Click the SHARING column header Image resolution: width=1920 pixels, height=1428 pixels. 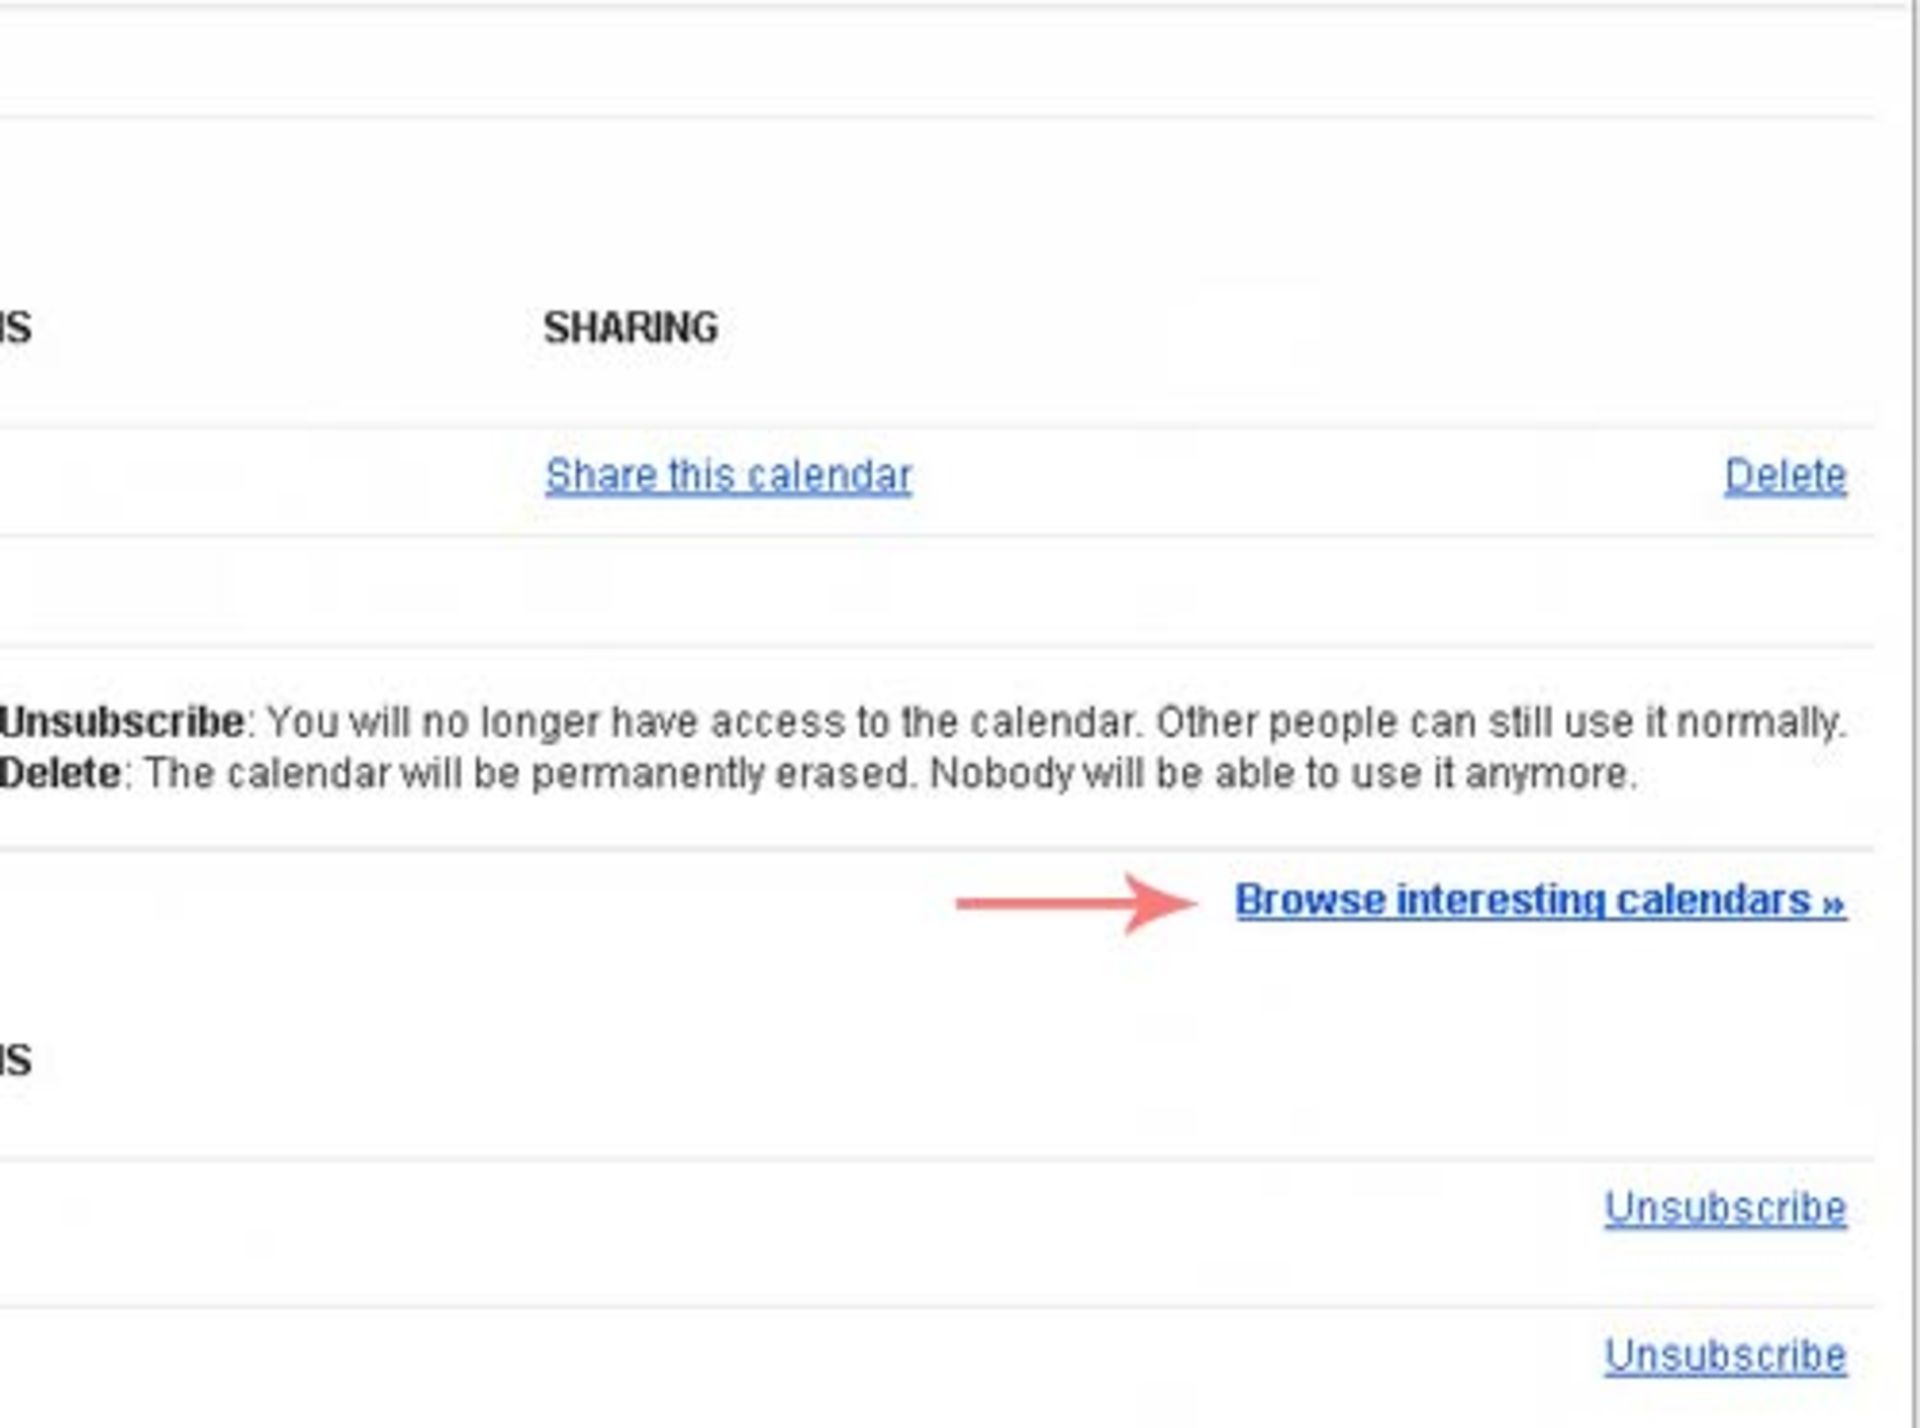coord(630,328)
